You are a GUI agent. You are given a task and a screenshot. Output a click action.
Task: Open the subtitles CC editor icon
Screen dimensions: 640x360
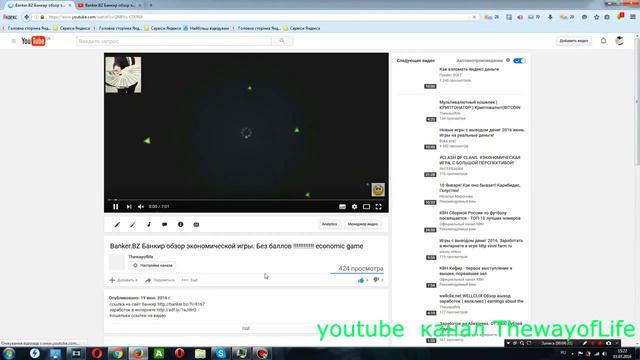pos(196,224)
